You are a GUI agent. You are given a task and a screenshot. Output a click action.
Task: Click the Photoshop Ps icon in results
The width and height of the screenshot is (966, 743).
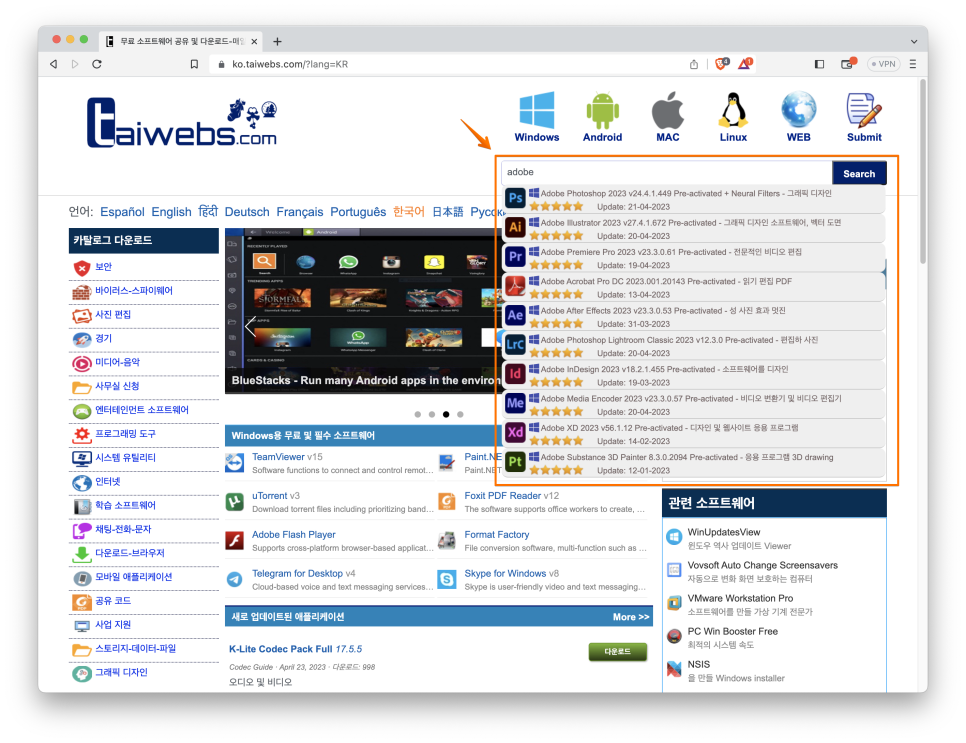pos(515,198)
